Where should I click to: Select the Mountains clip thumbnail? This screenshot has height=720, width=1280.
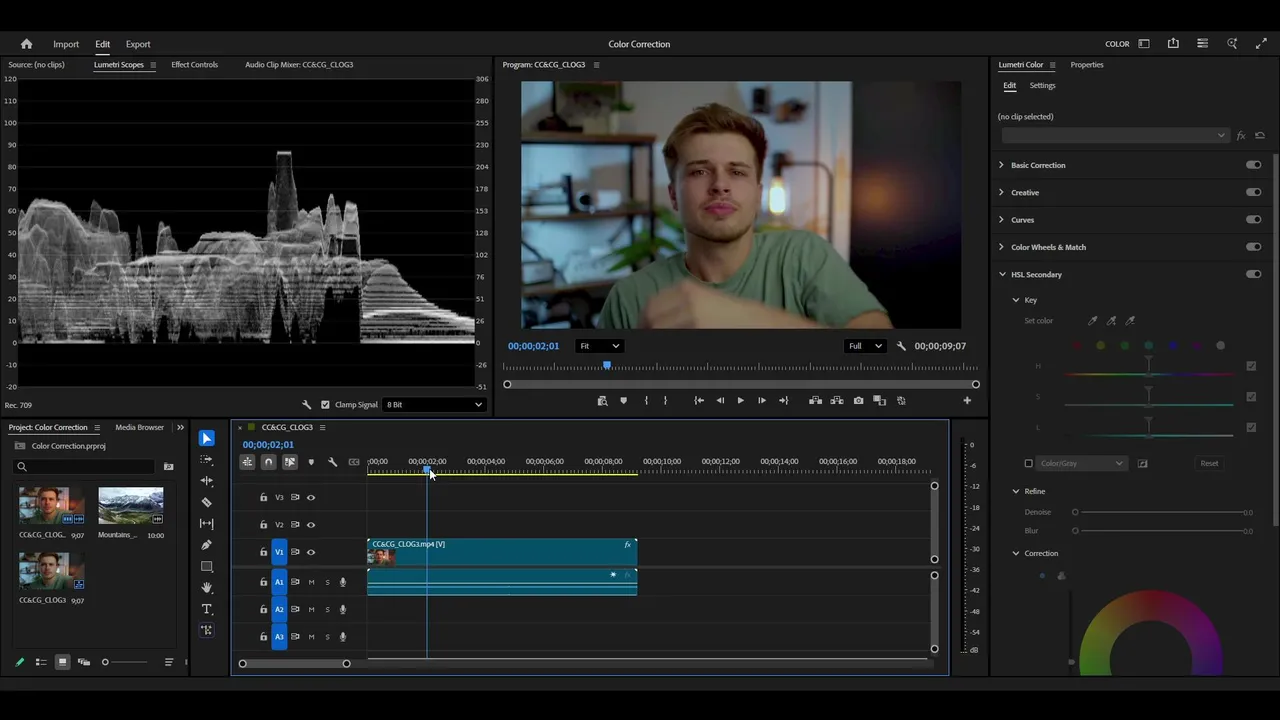click(130, 506)
